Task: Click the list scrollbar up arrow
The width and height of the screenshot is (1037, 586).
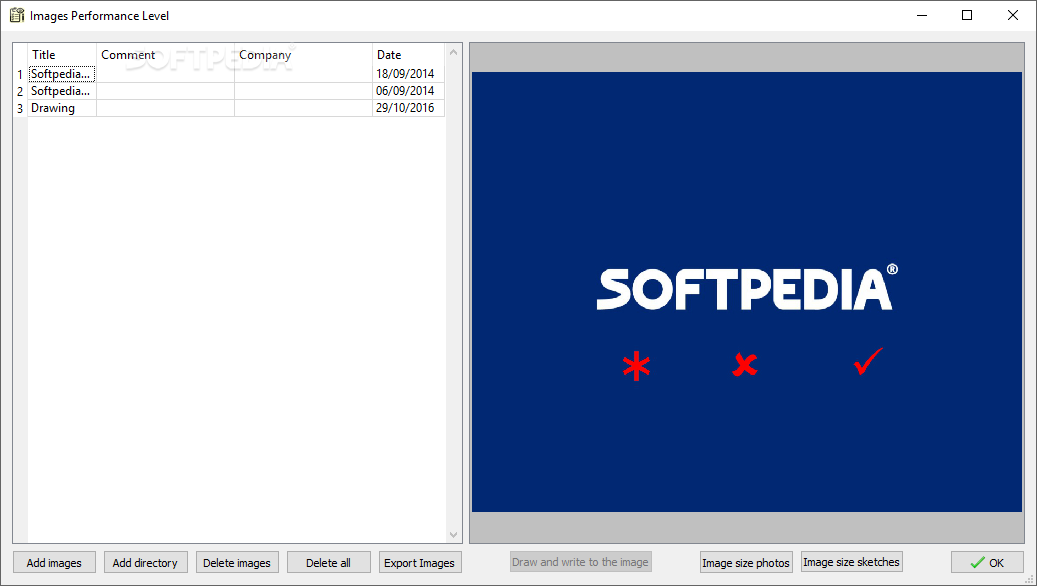Action: [454, 52]
